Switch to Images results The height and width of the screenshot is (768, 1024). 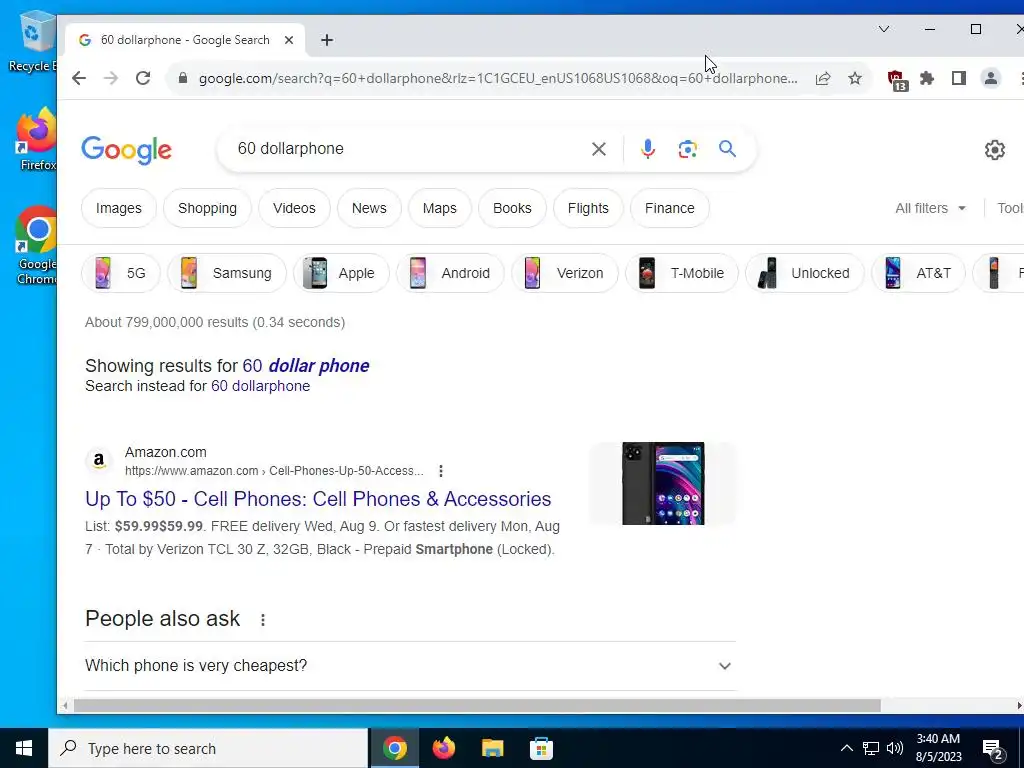[118, 208]
